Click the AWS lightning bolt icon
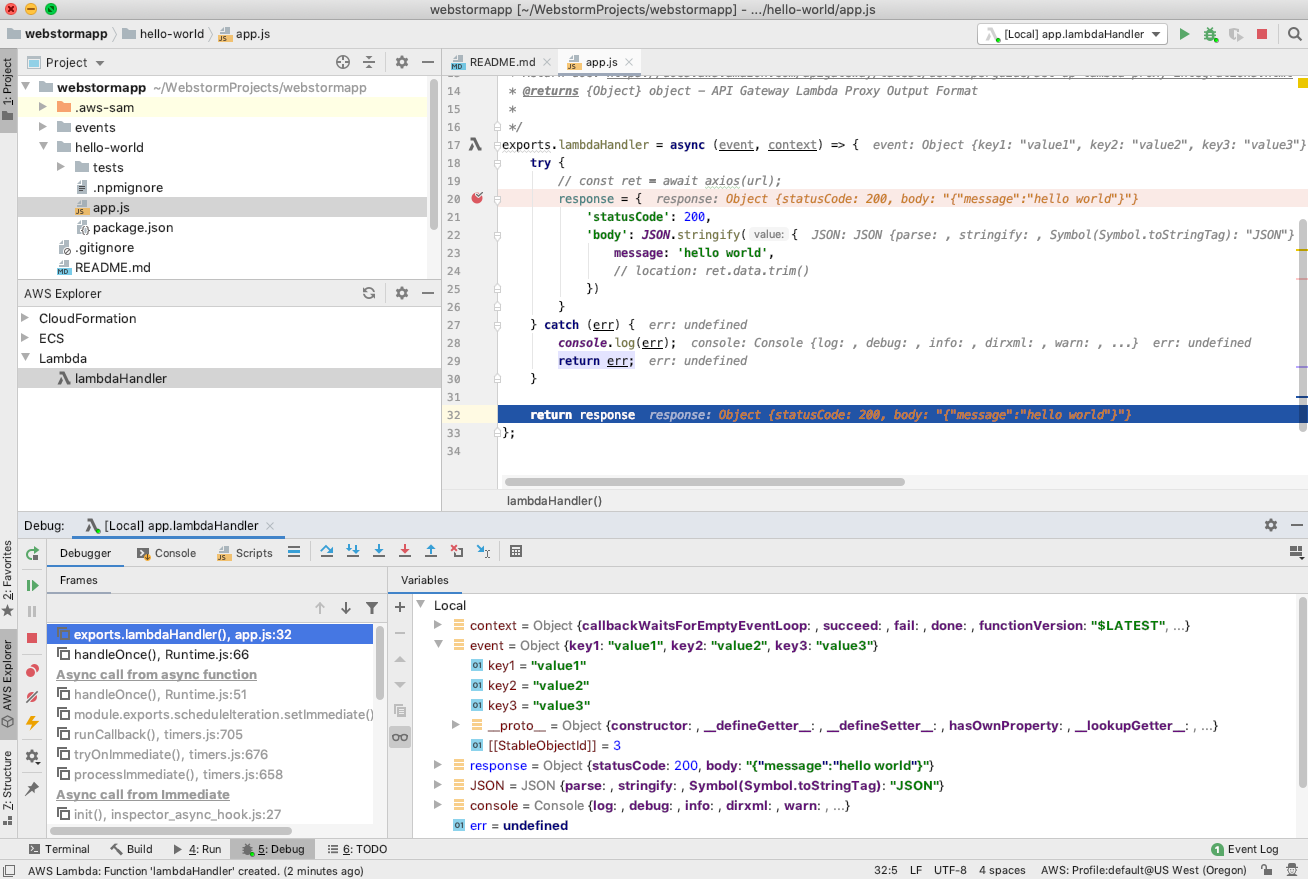This screenshot has width=1308, height=879. [x=32, y=722]
